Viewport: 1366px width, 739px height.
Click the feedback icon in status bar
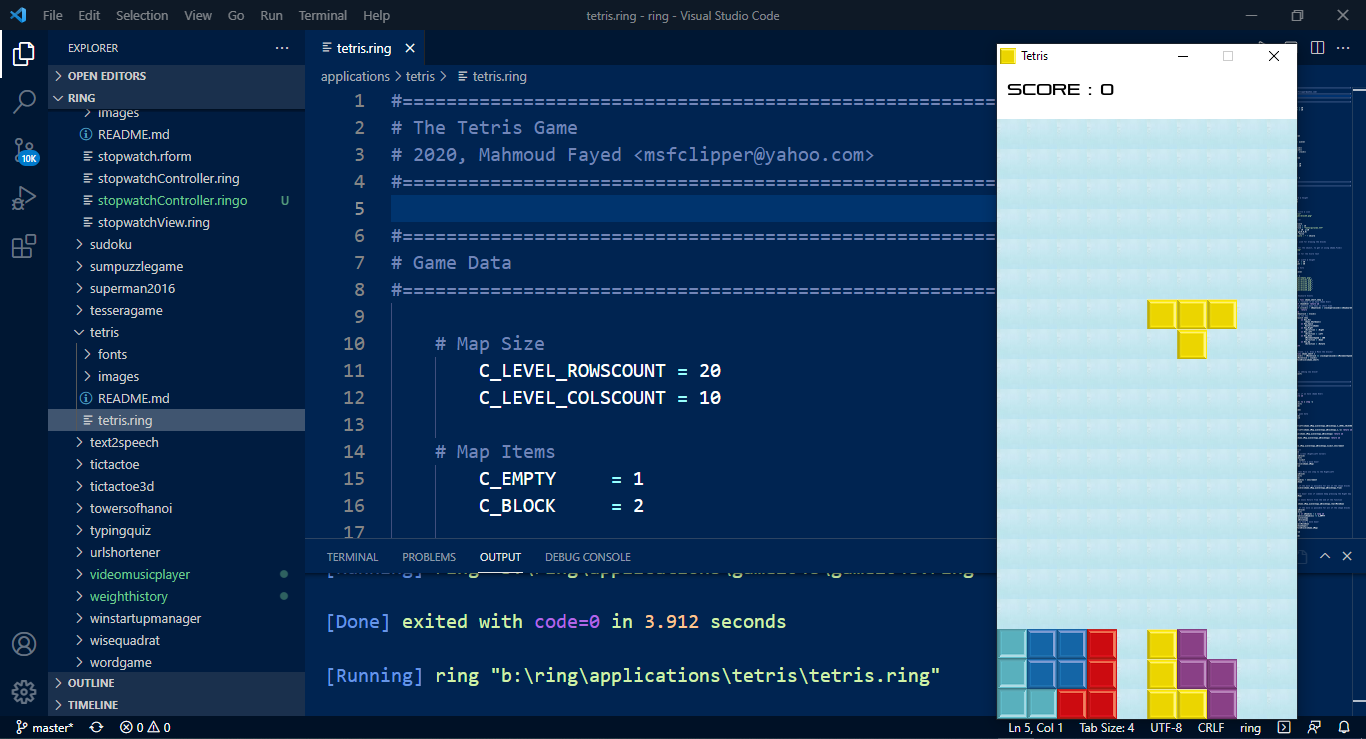[1315, 728]
